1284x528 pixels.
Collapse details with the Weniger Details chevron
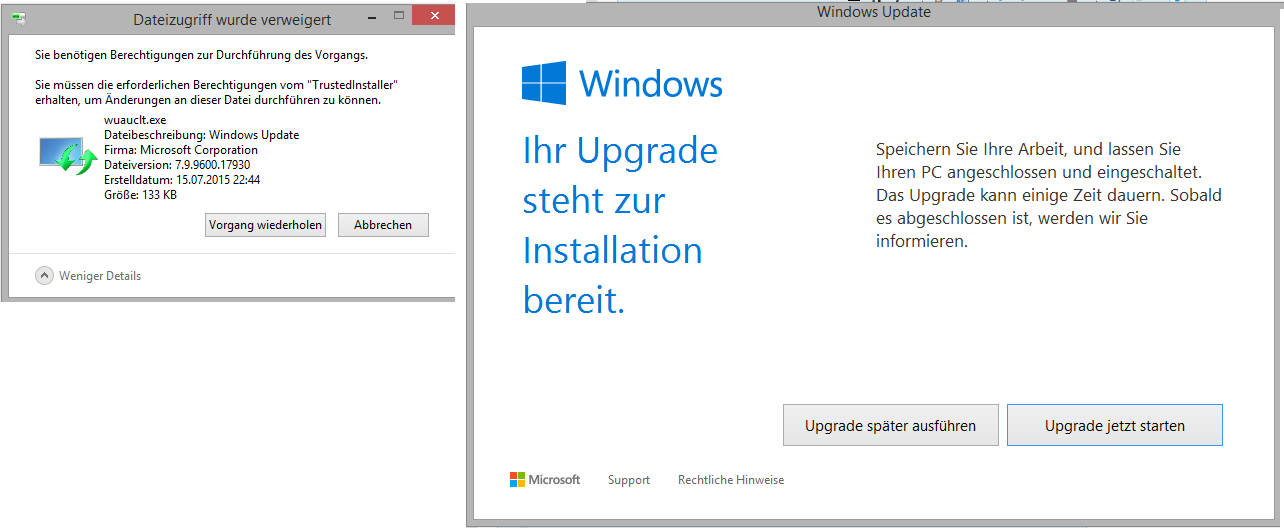pyautogui.click(x=44, y=276)
